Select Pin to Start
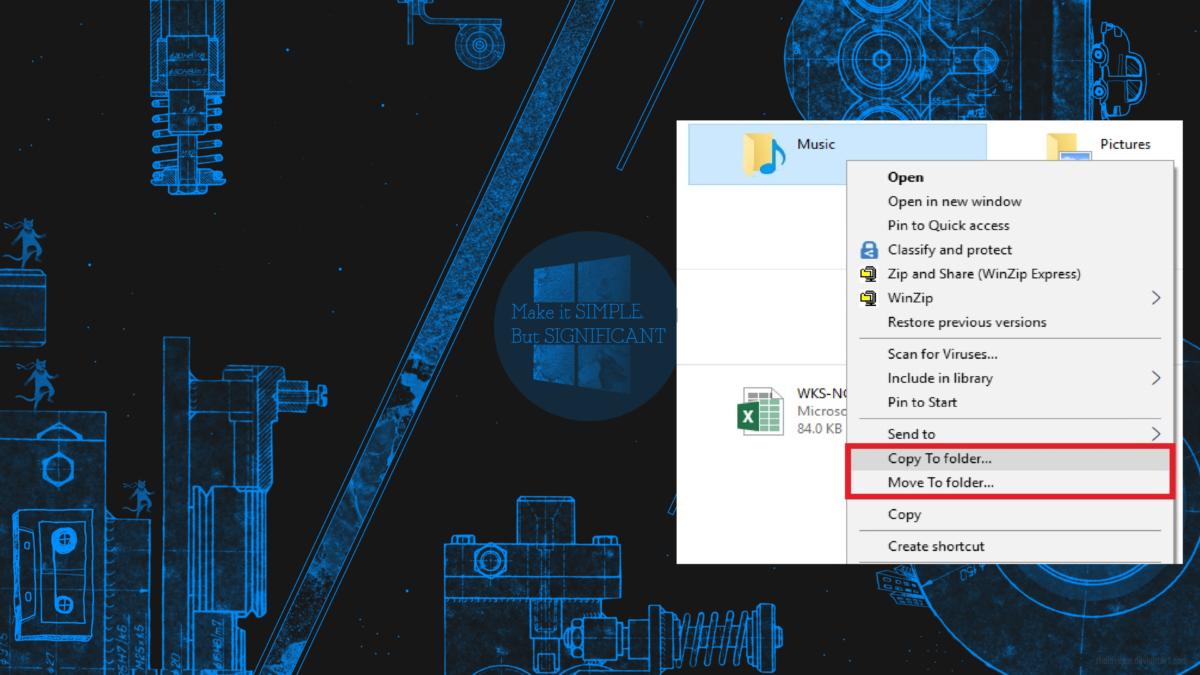The image size is (1200, 675). tap(922, 402)
